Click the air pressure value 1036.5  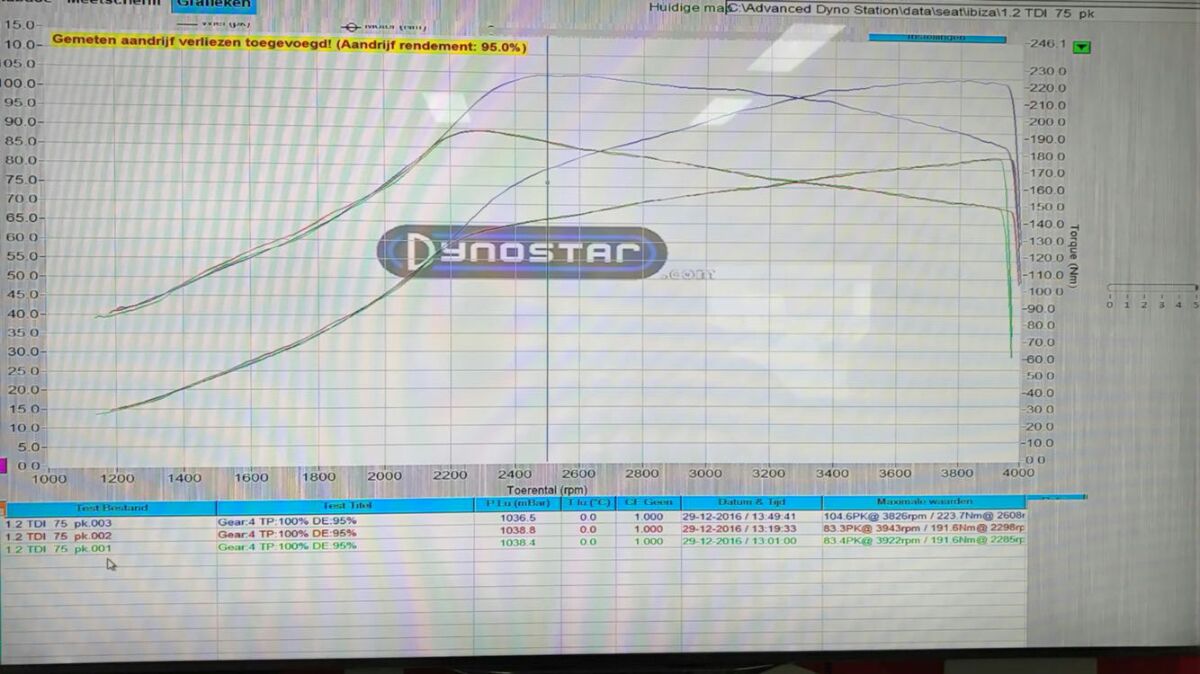coord(518,518)
